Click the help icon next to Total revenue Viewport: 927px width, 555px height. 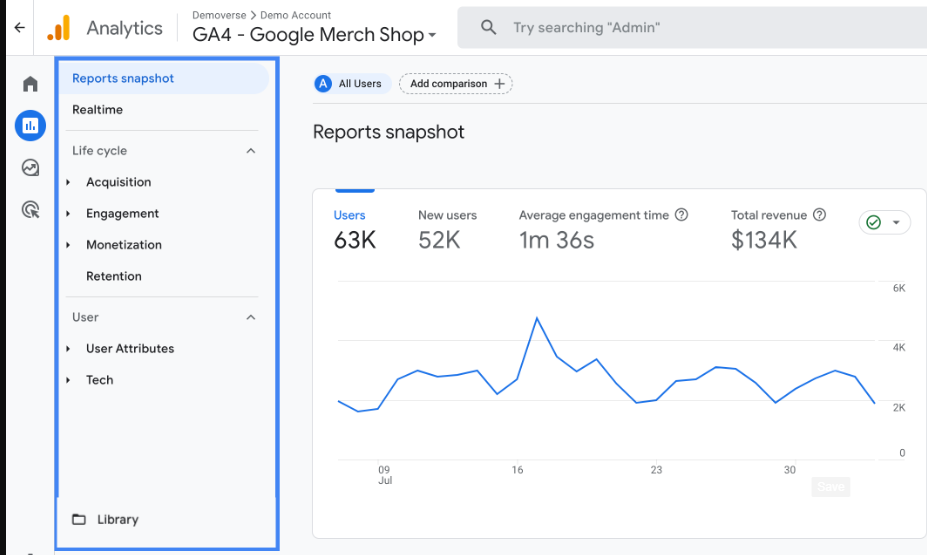tap(819, 215)
